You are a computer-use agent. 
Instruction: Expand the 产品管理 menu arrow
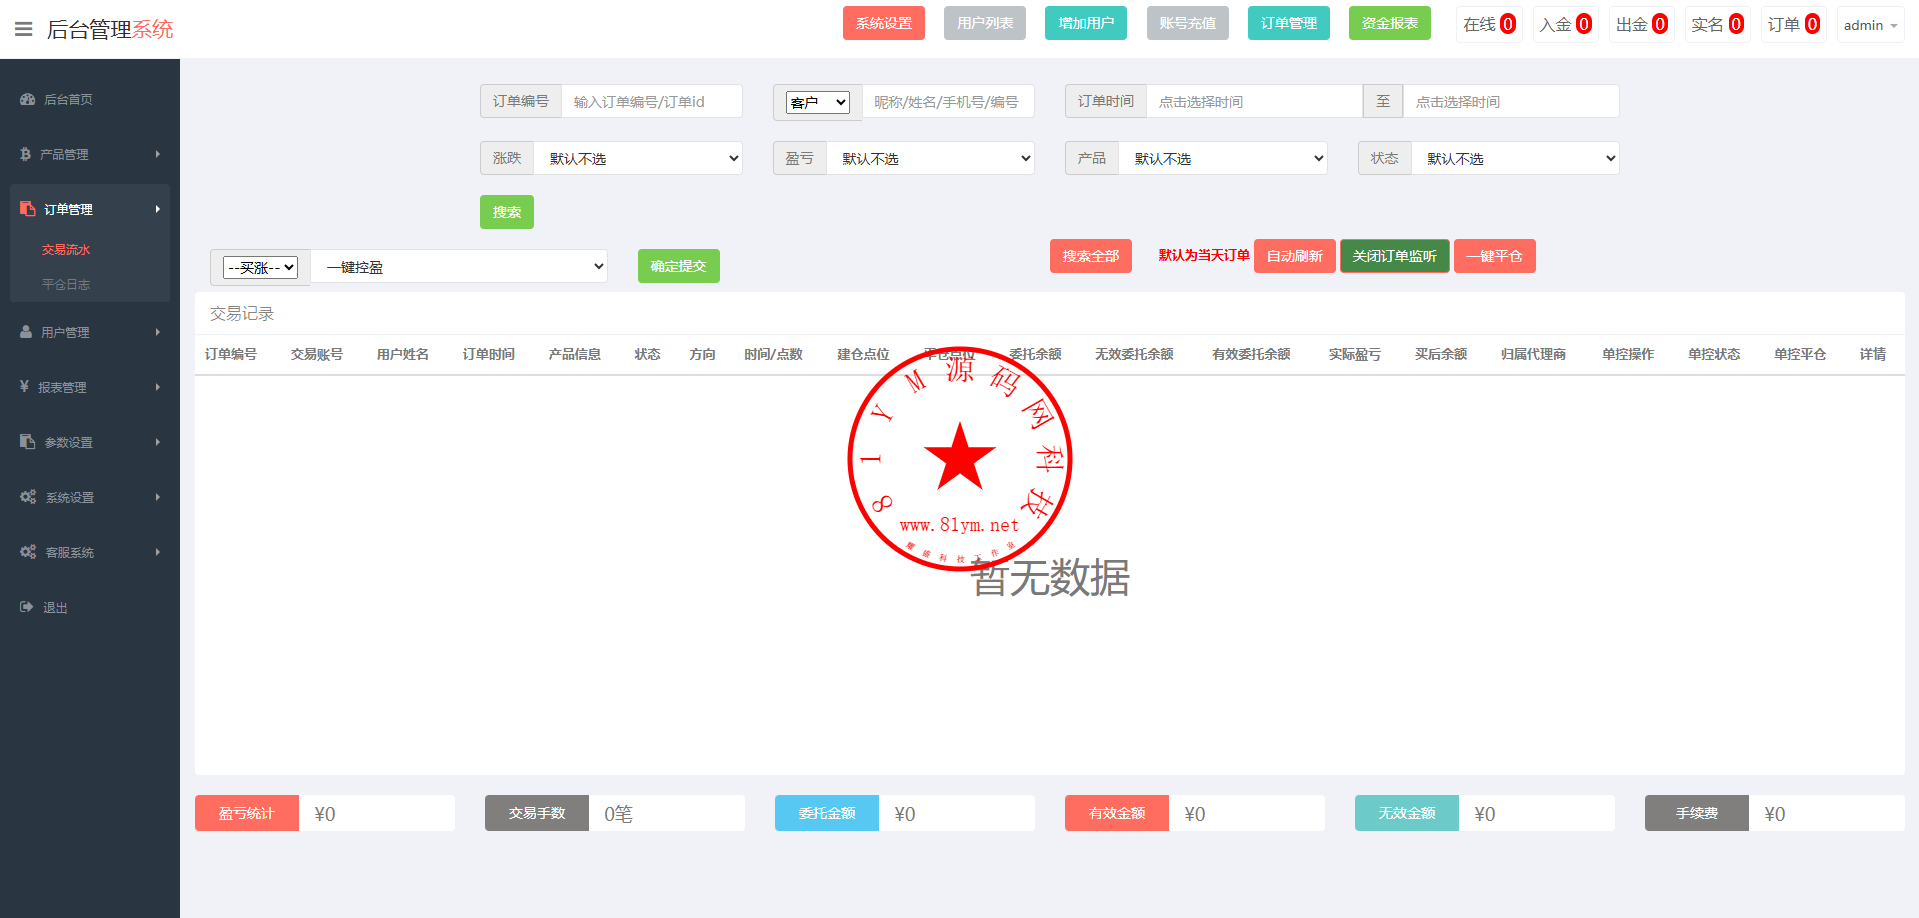(x=158, y=154)
